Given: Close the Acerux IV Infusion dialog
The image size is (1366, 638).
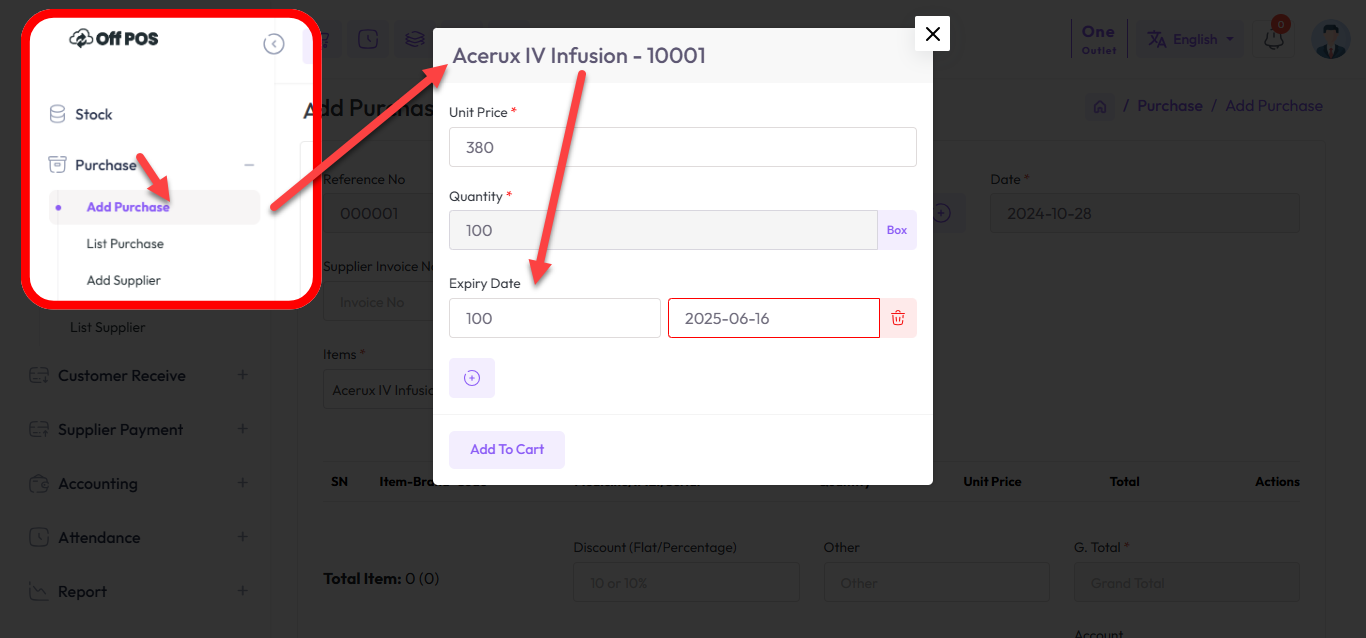Looking at the screenshot, I should pyautogui.click(x=932, y=34).
